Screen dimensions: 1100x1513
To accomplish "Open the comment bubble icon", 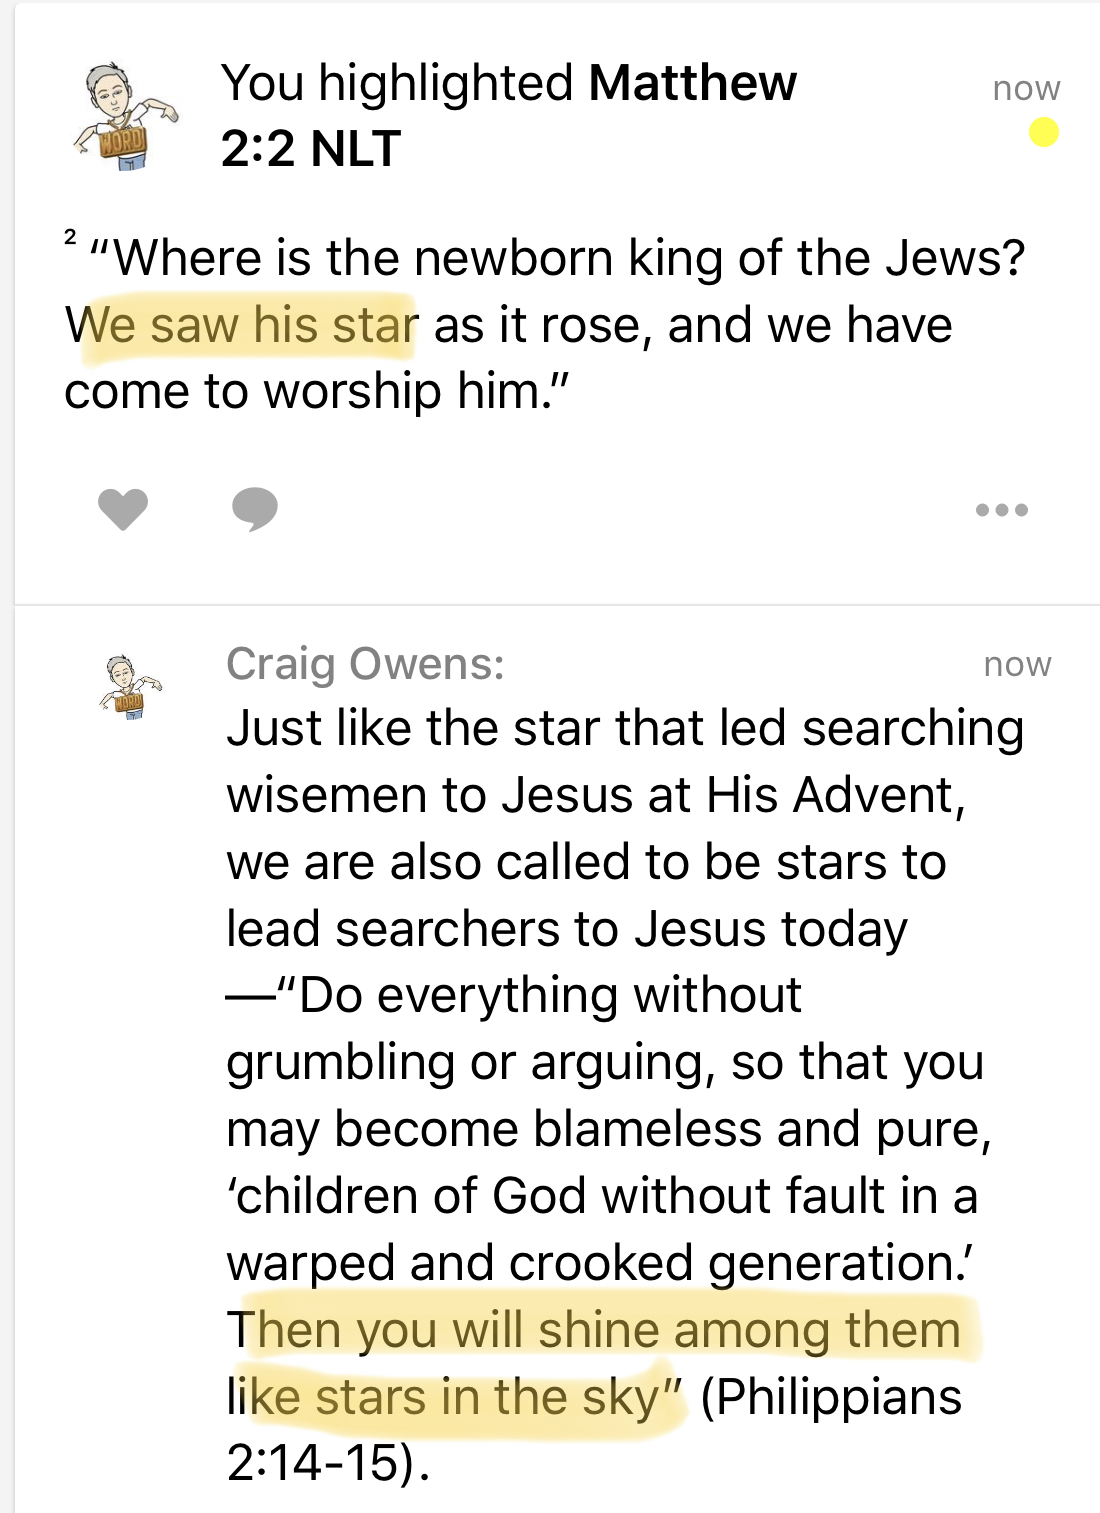I will [x=254, y=509].
